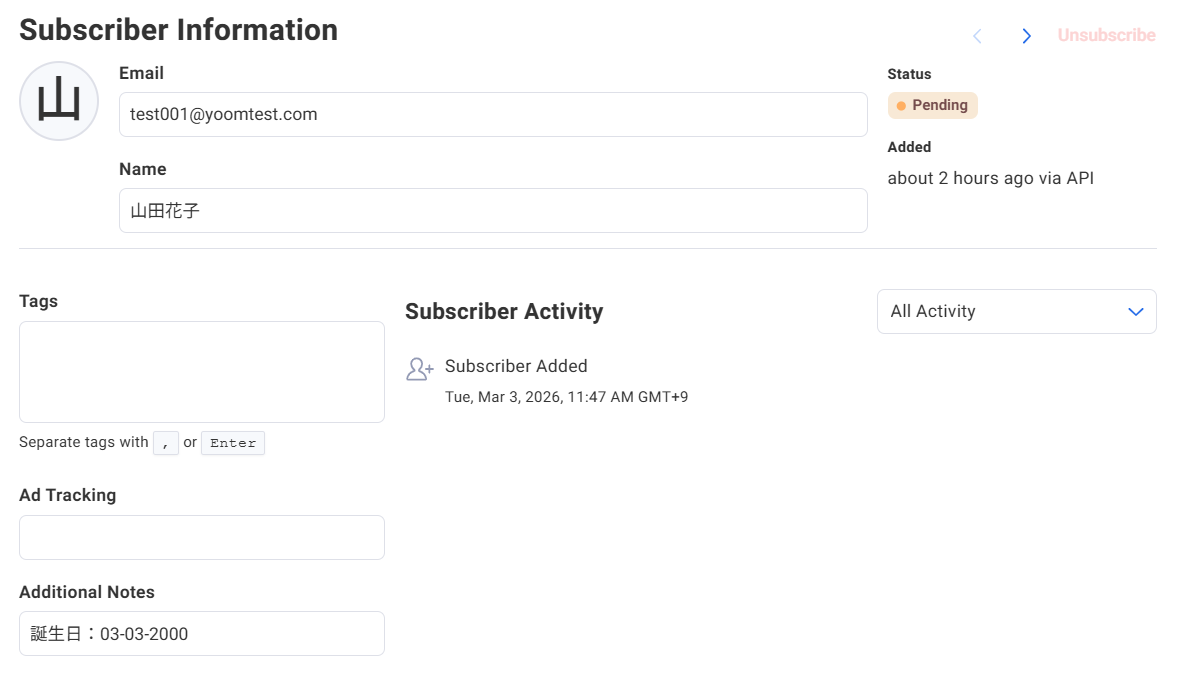Click the Additional Notes field
The width and height of the screenshot is (1177, 677).
(x=201, y=633)
